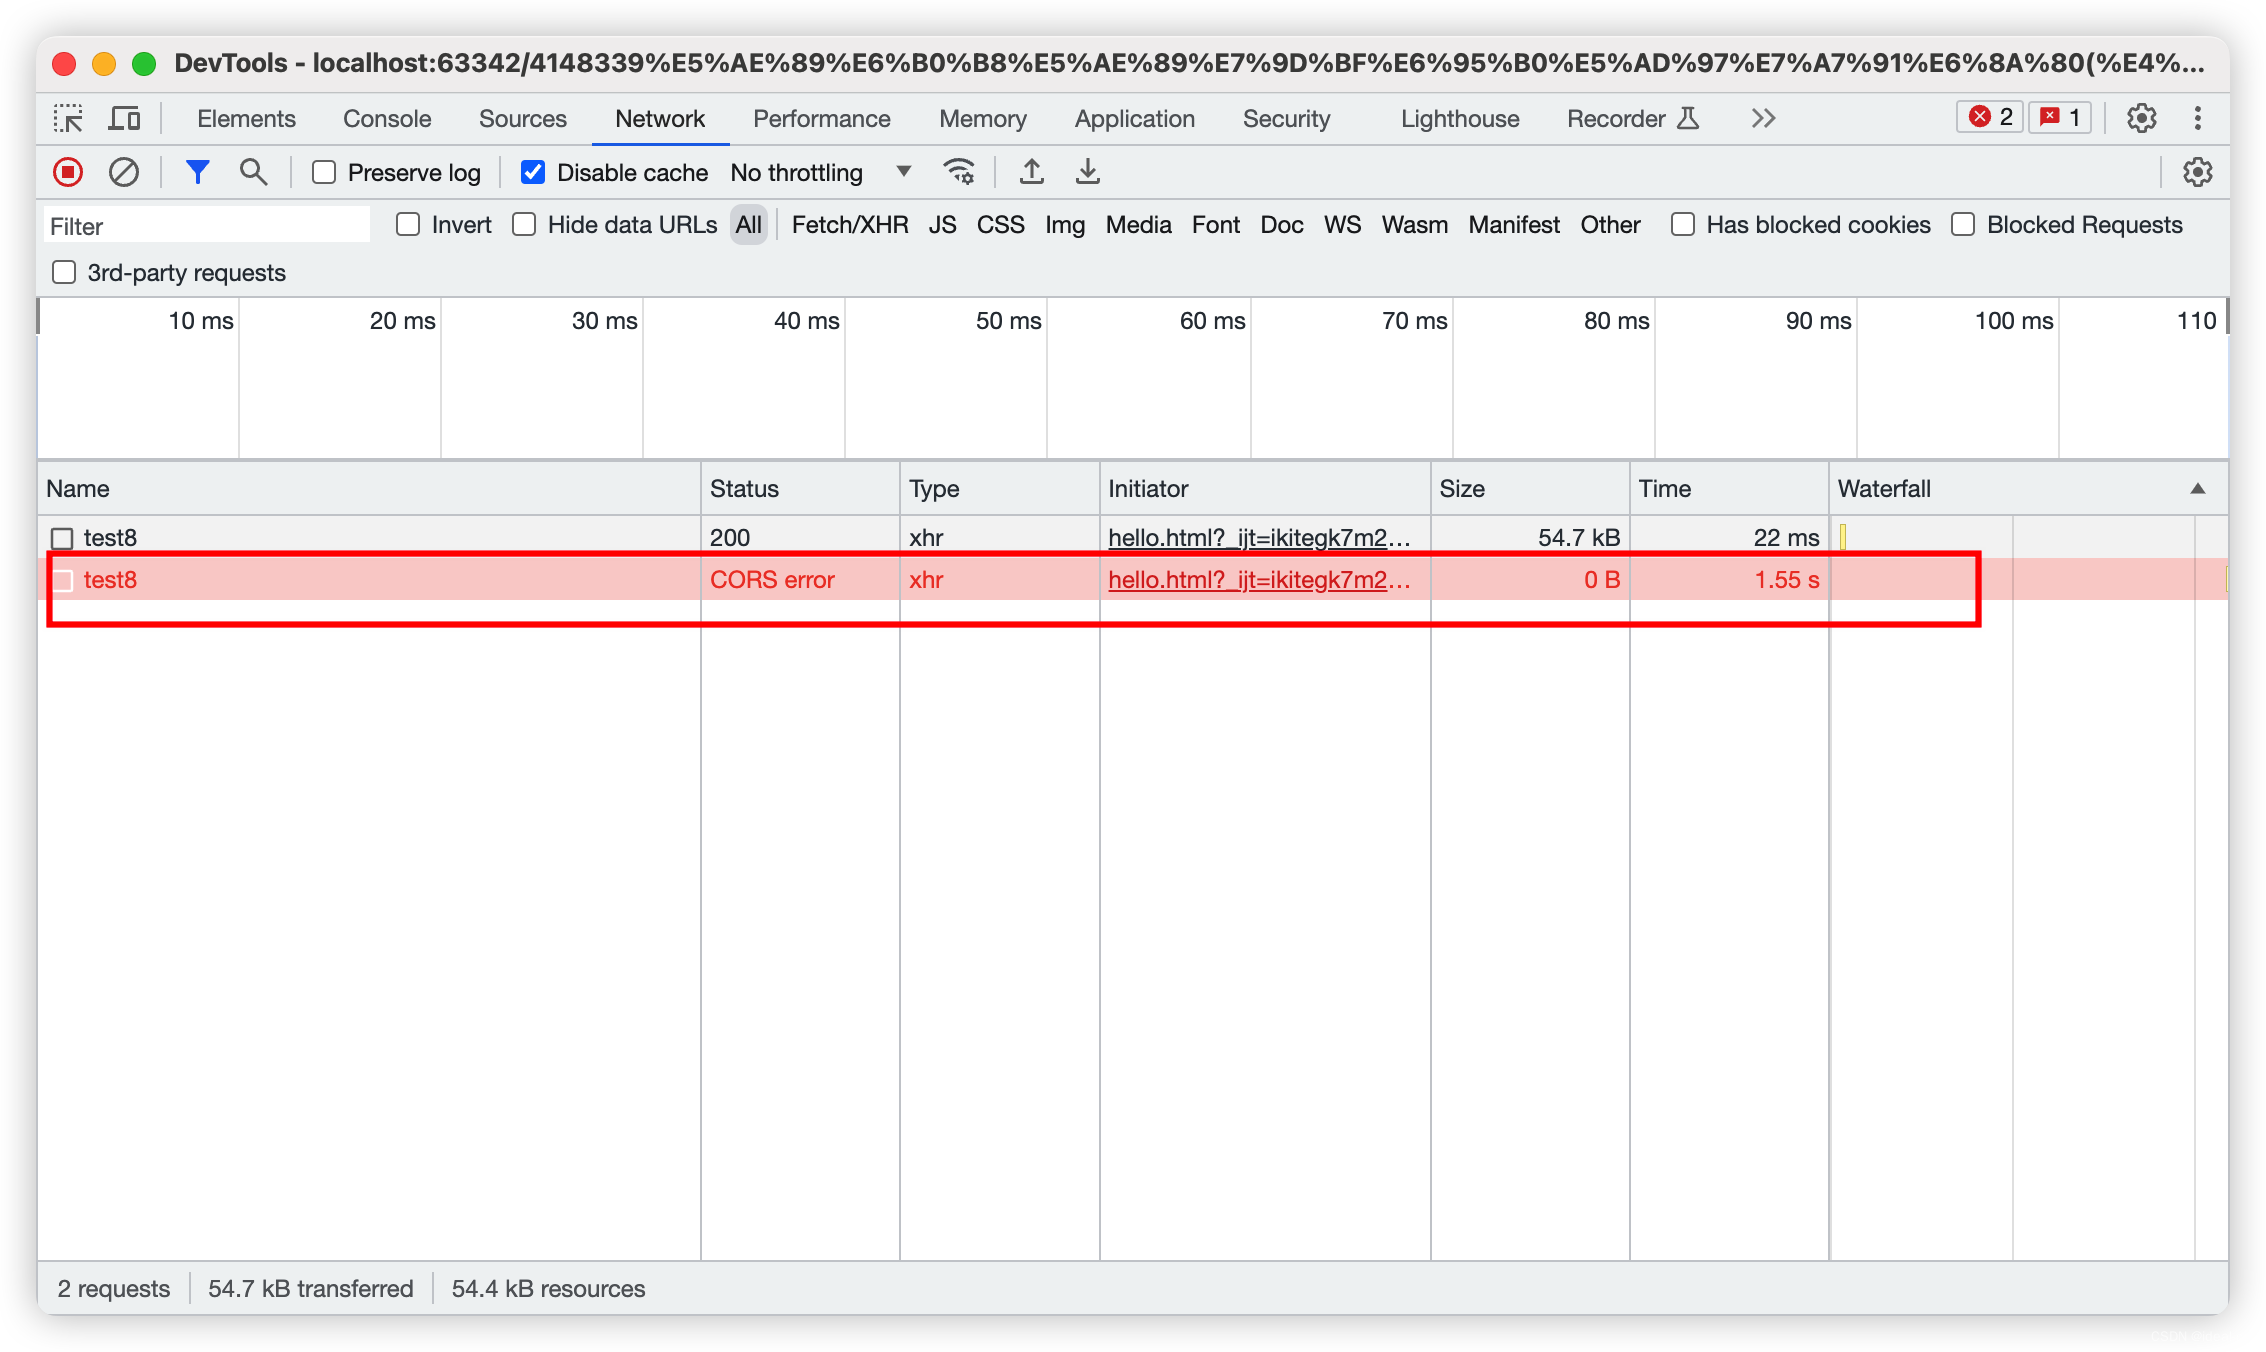The height and width of the screenshot is (1352, 2266).
Task: Check Blocked Requests option
Action: (1963, 224)
